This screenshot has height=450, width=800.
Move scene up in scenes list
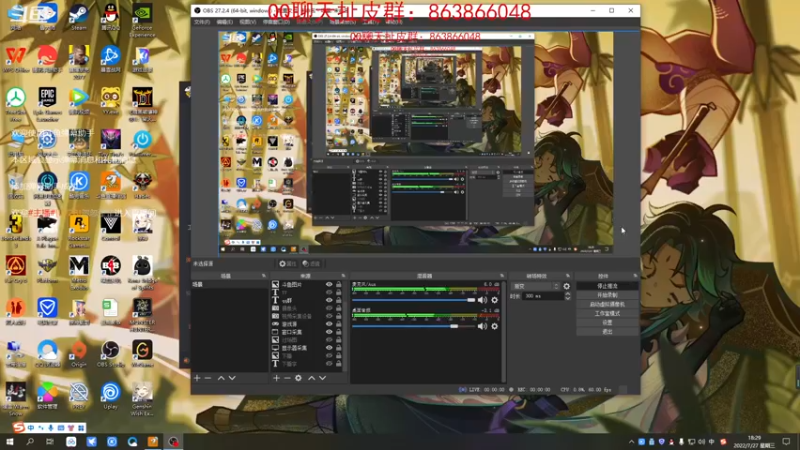(x=221, y=378)
